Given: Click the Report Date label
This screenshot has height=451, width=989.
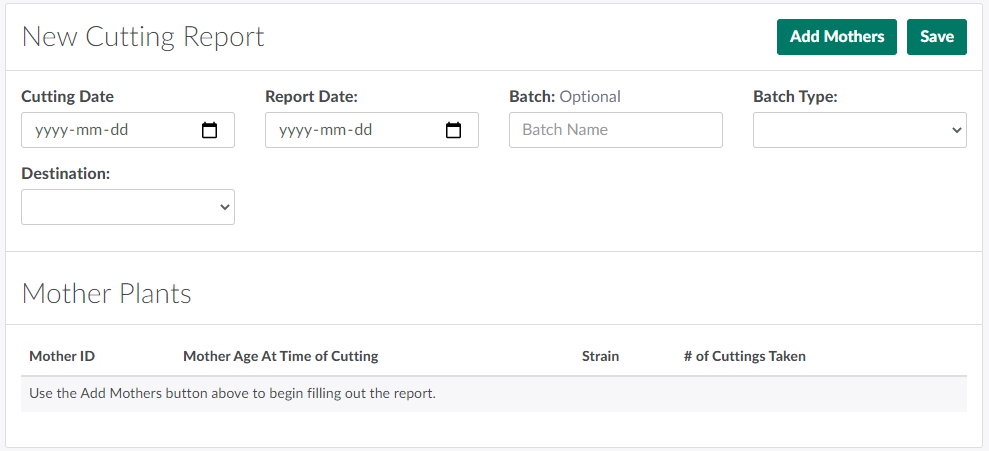Looking at the screenshot, I should 311,97.
